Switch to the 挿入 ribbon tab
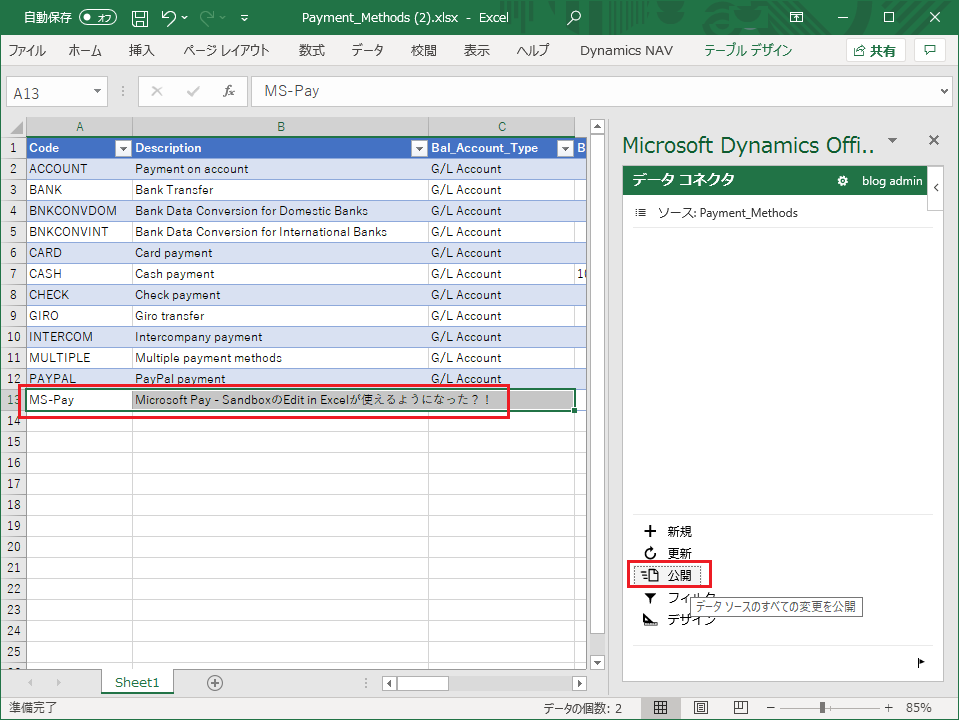This screenshot has width=959, height=720. point(141,50)
